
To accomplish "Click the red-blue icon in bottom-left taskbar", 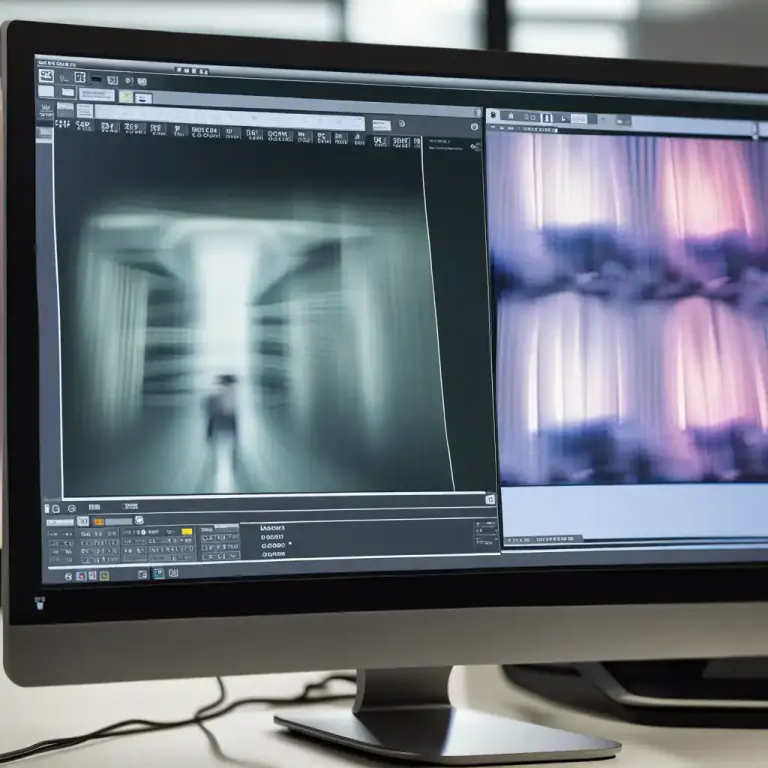I will point(81,576).
